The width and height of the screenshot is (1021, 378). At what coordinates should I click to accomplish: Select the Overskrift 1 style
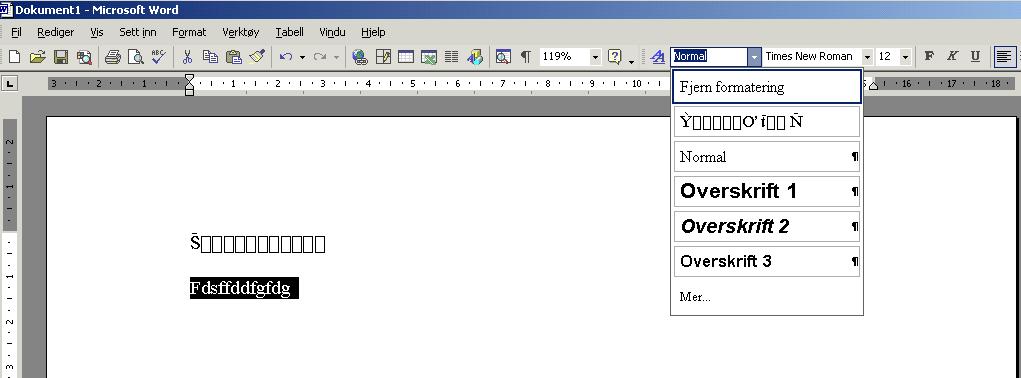(x=767, y=191)
